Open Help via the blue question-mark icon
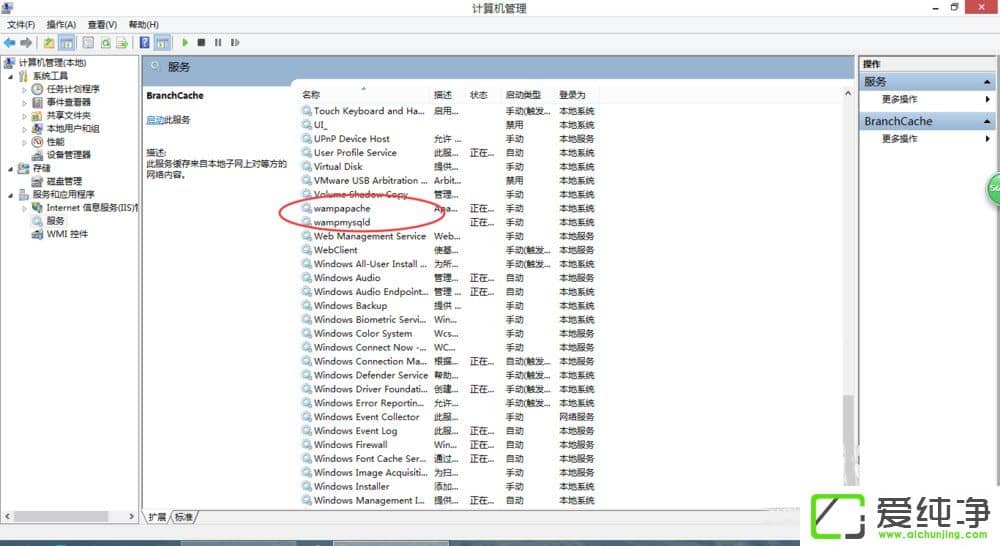The image size is (1000, 546). [145, 43]
